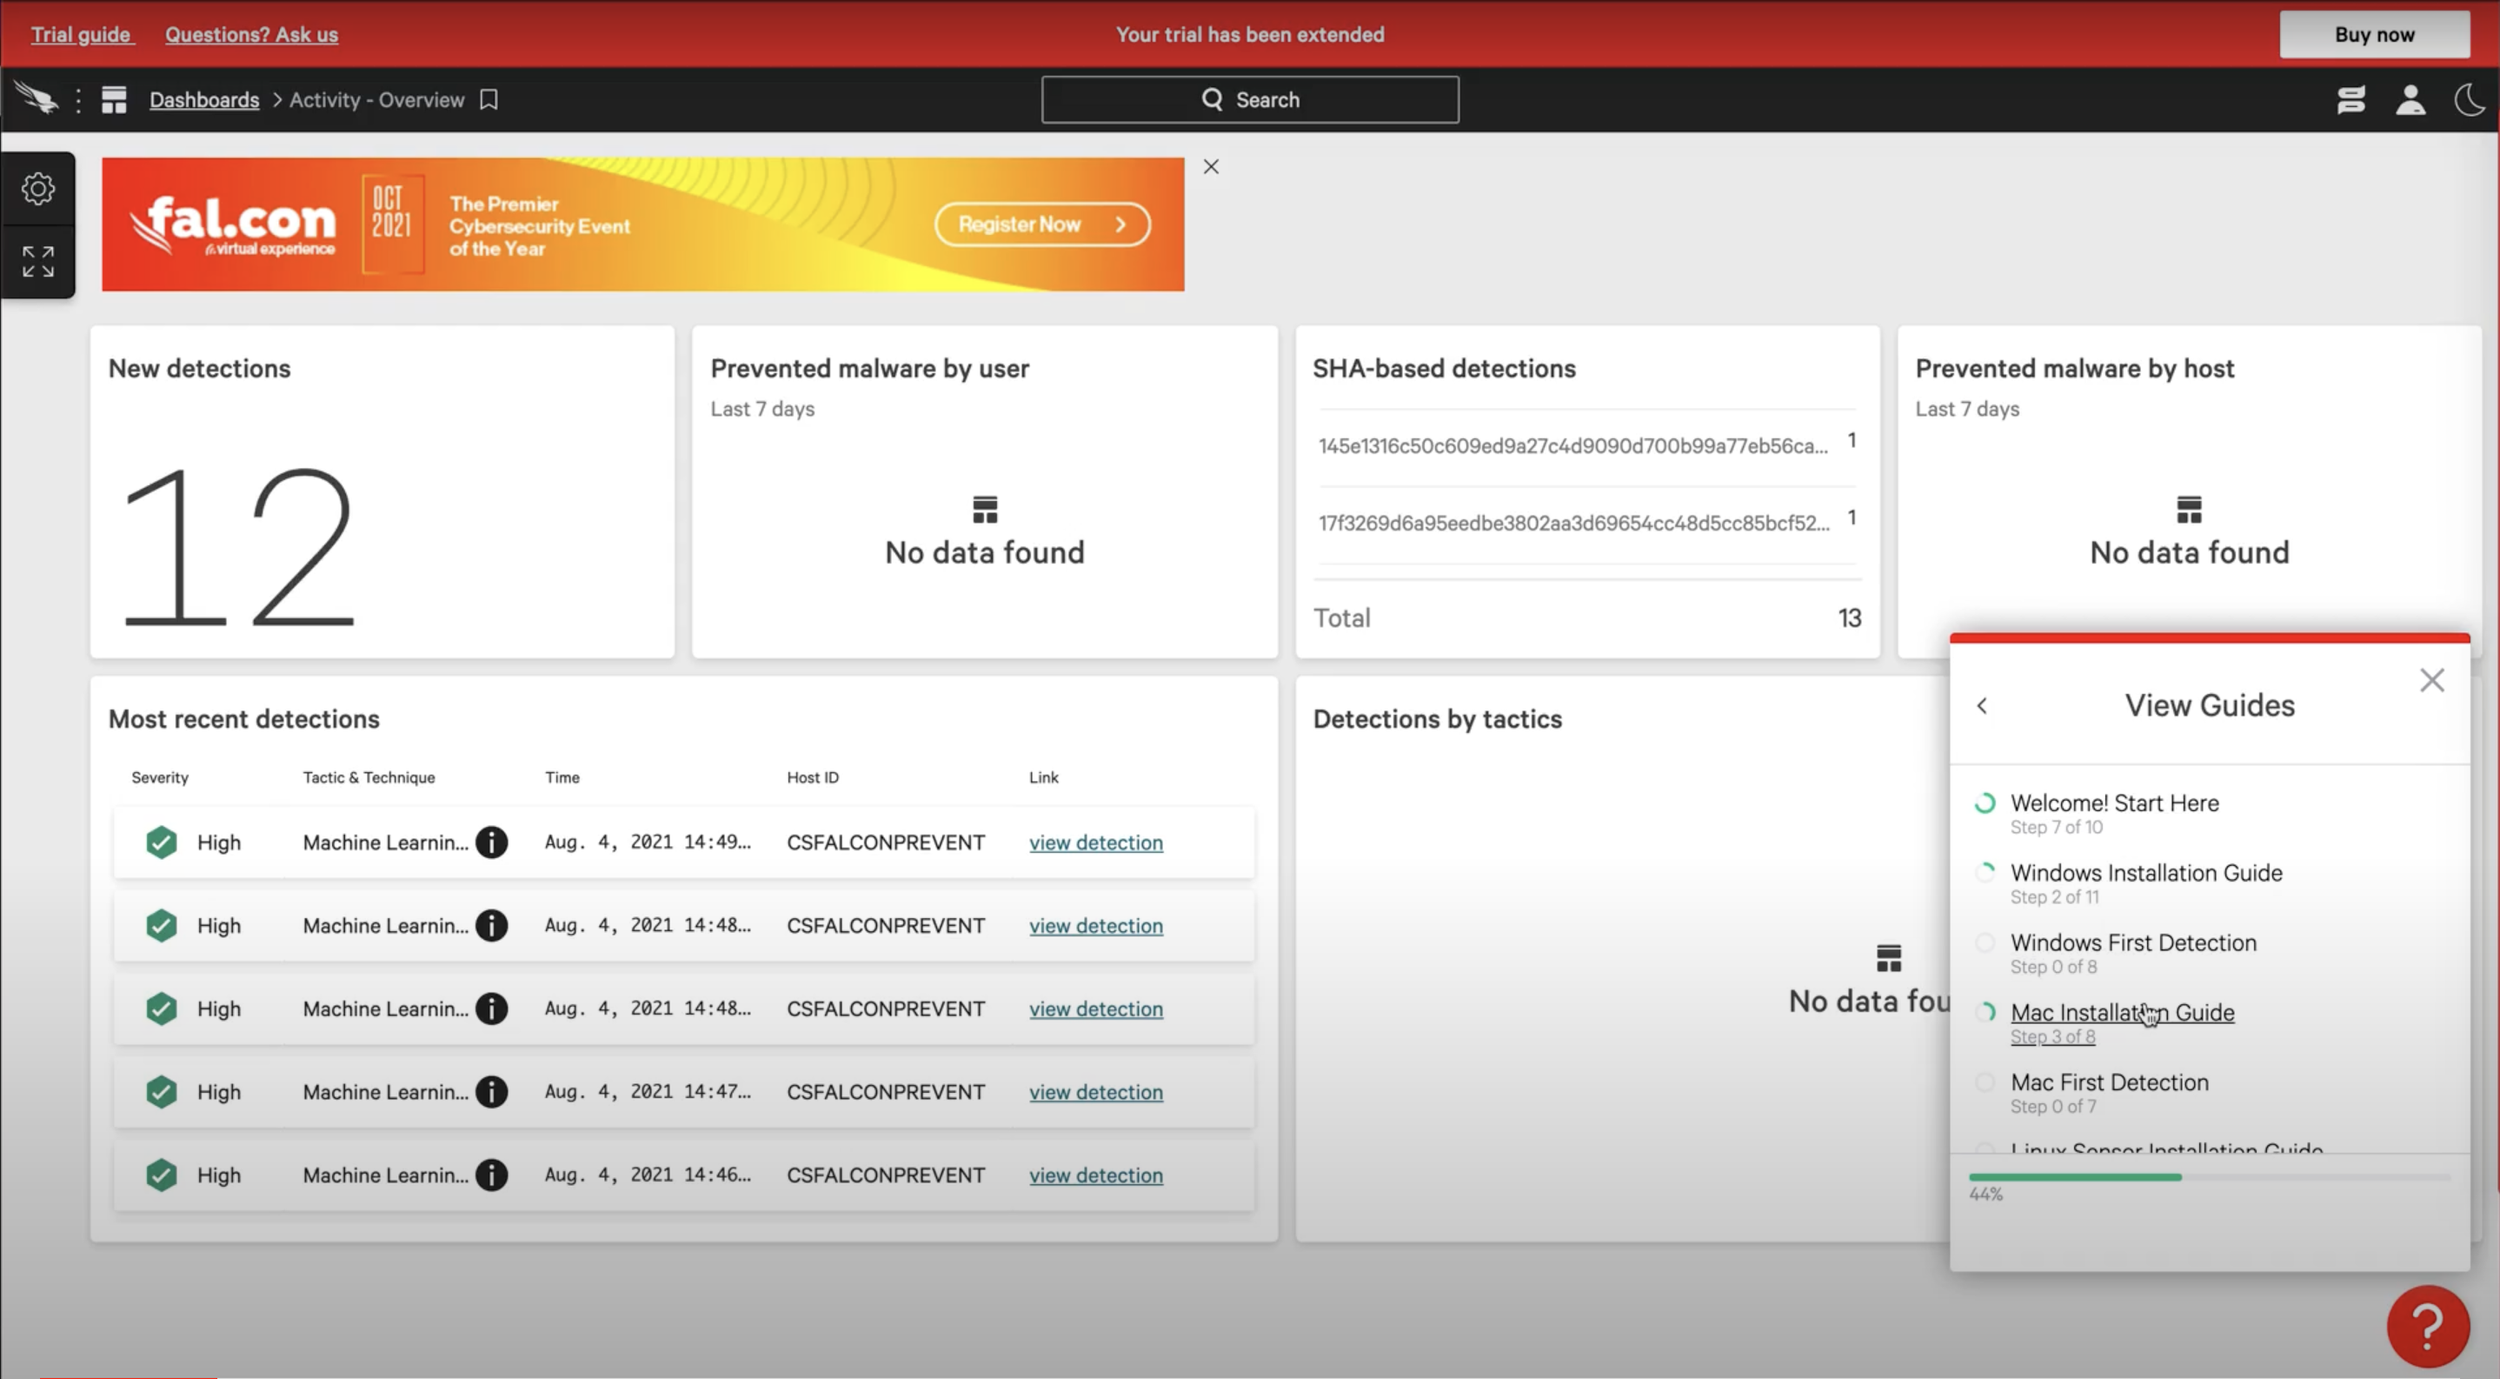The width and height of the screenshot is (2500, 1379).
Task: Open settings using the gear icon
Action: point(38,188)
